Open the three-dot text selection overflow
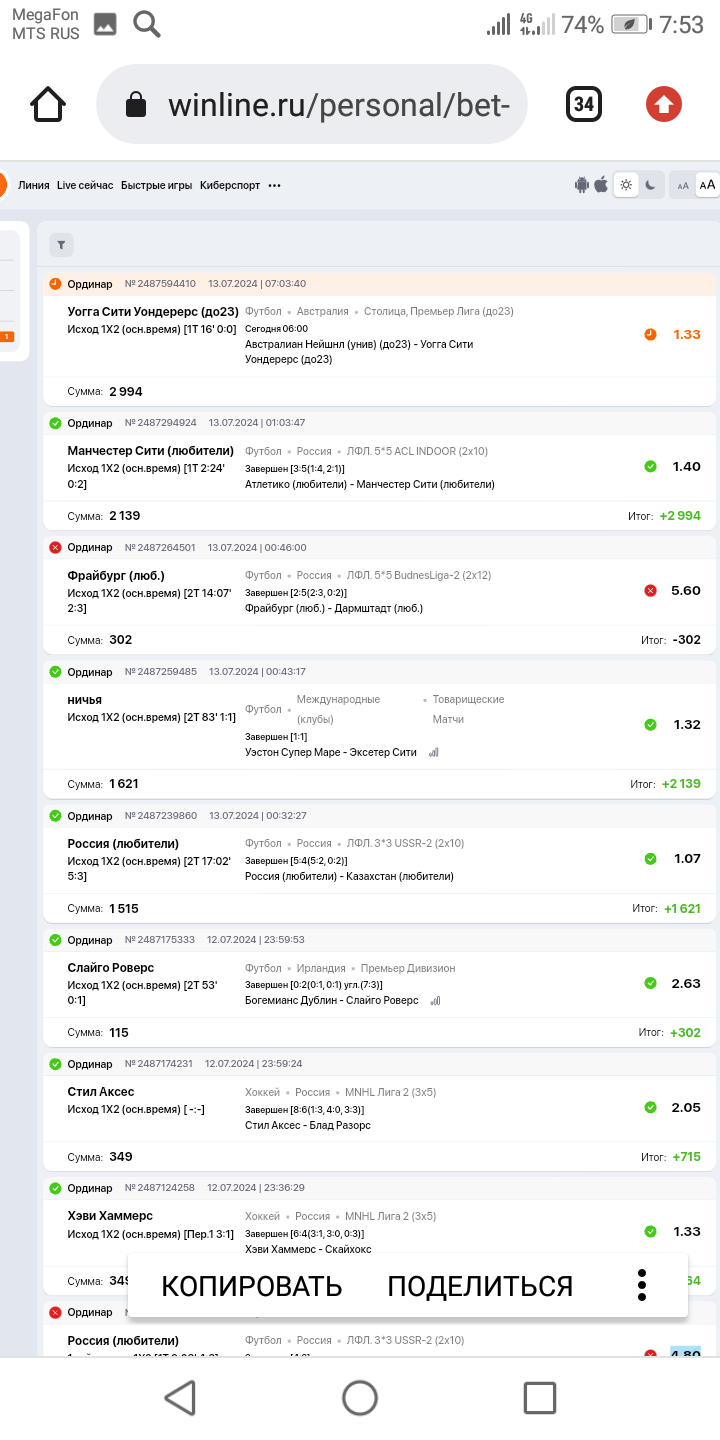The width and height of the screenshot is (720, 1440). point(642,1286)
